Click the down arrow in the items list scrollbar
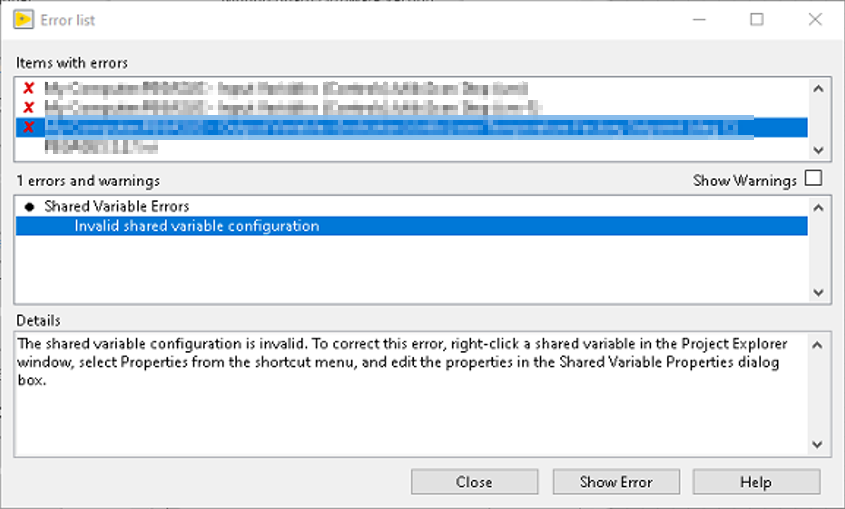This screenshot has height=509, width=845. pos(818,150)
